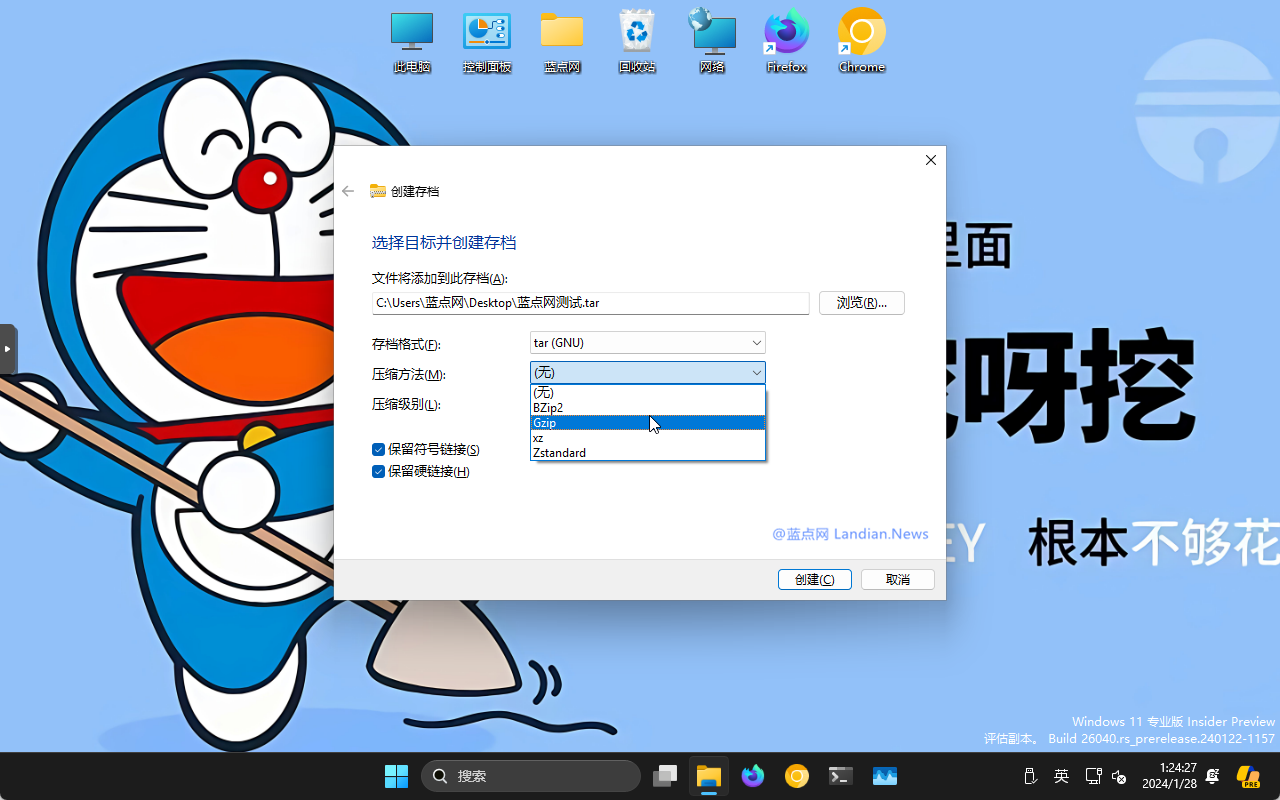
Task: Open Chrome Canary from the taskbar
Action: coord(797,776)
